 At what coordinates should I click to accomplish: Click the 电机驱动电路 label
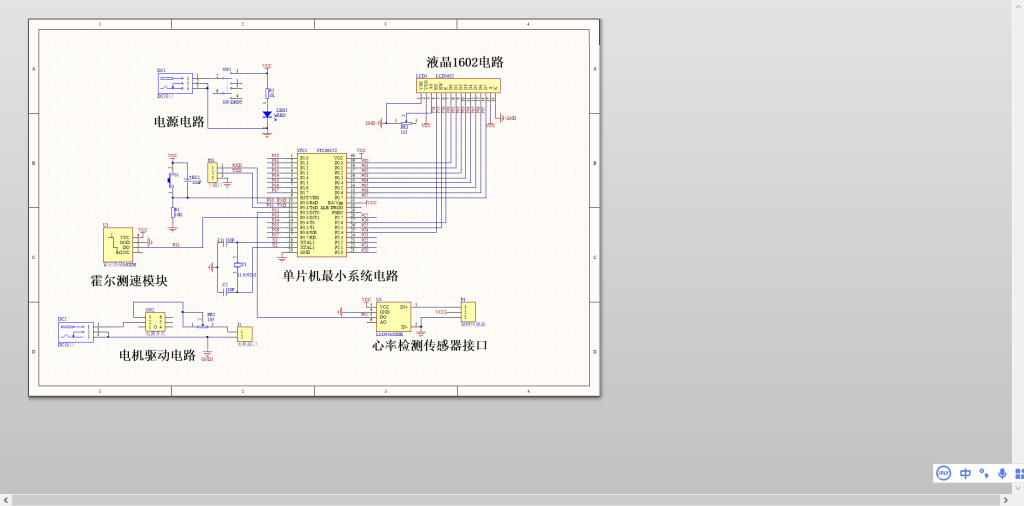click(x=157, y=355)
